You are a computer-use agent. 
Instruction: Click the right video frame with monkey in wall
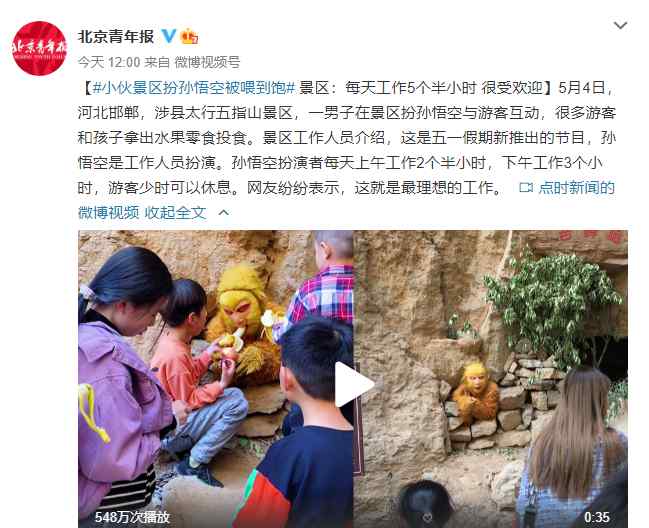490,379
